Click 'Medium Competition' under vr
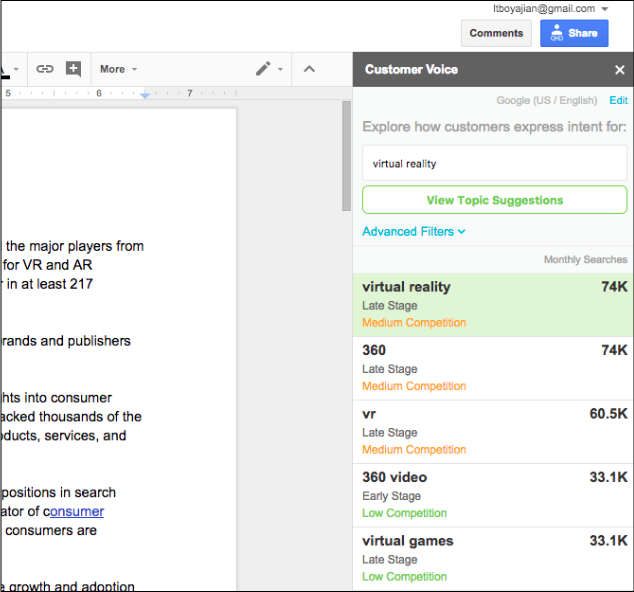Image resolution: width=634 pixels, height=592 pixels. pos(414,450)
